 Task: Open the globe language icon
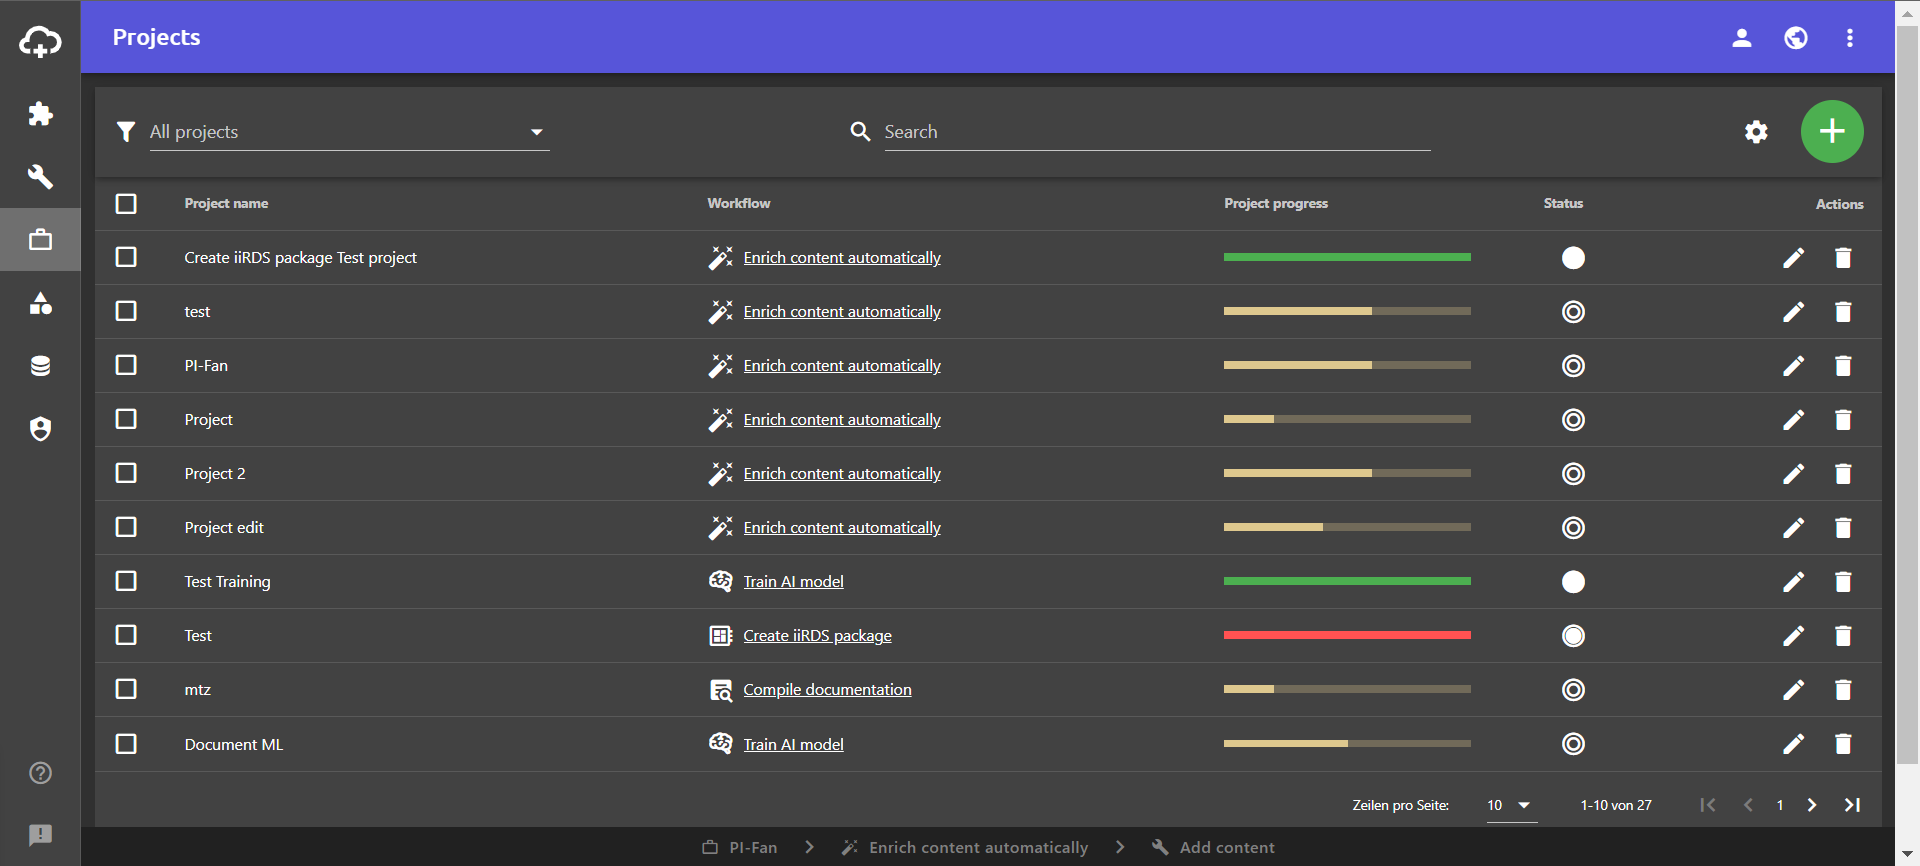coord(1796,38)
